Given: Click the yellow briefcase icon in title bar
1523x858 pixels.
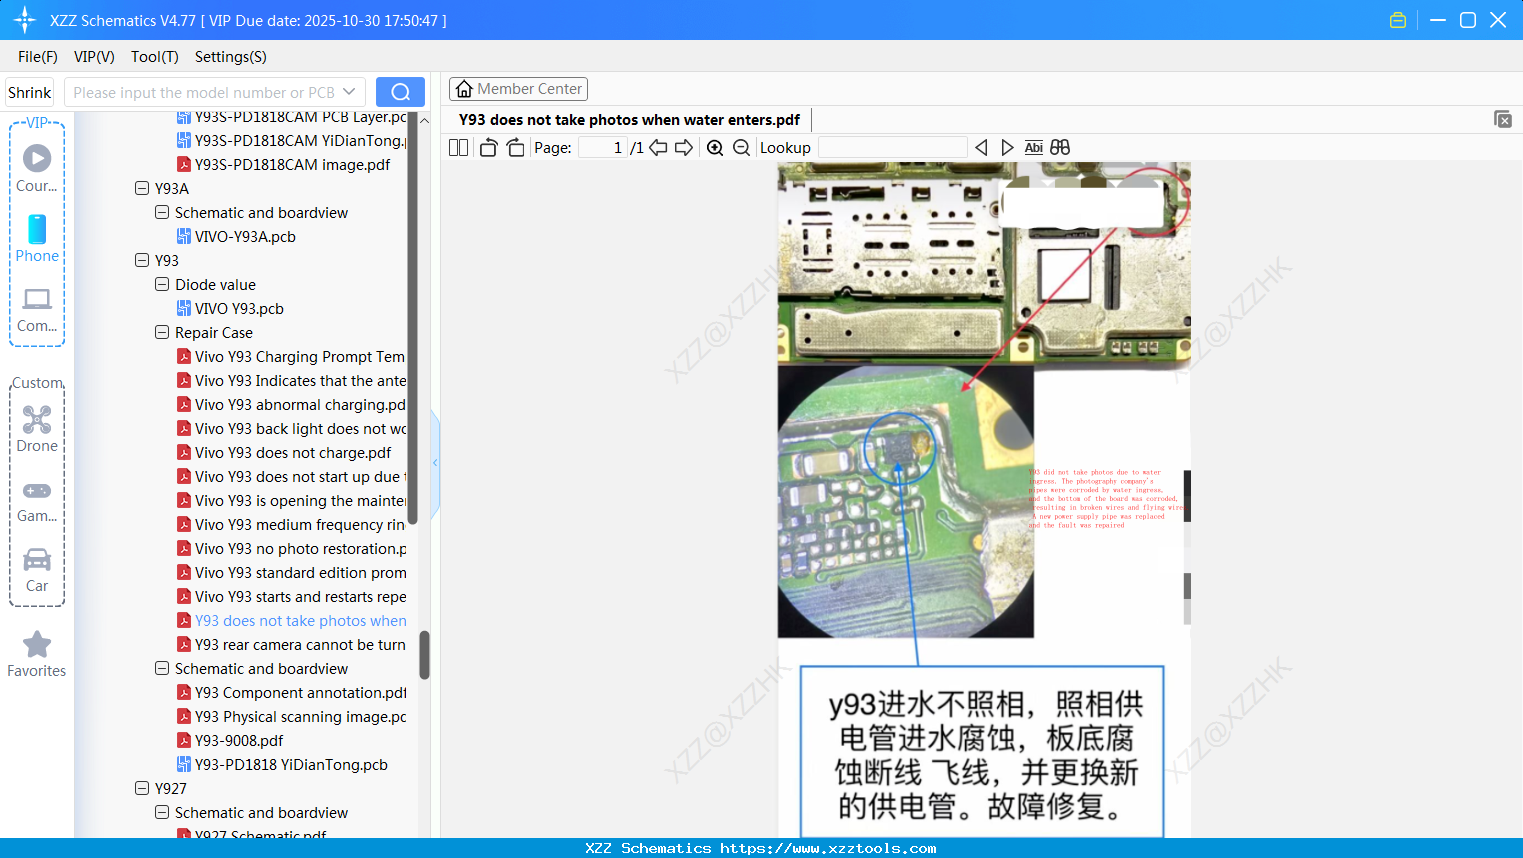Looking at the screenshot, I should pyautogui.click(x=1398, y=20).
